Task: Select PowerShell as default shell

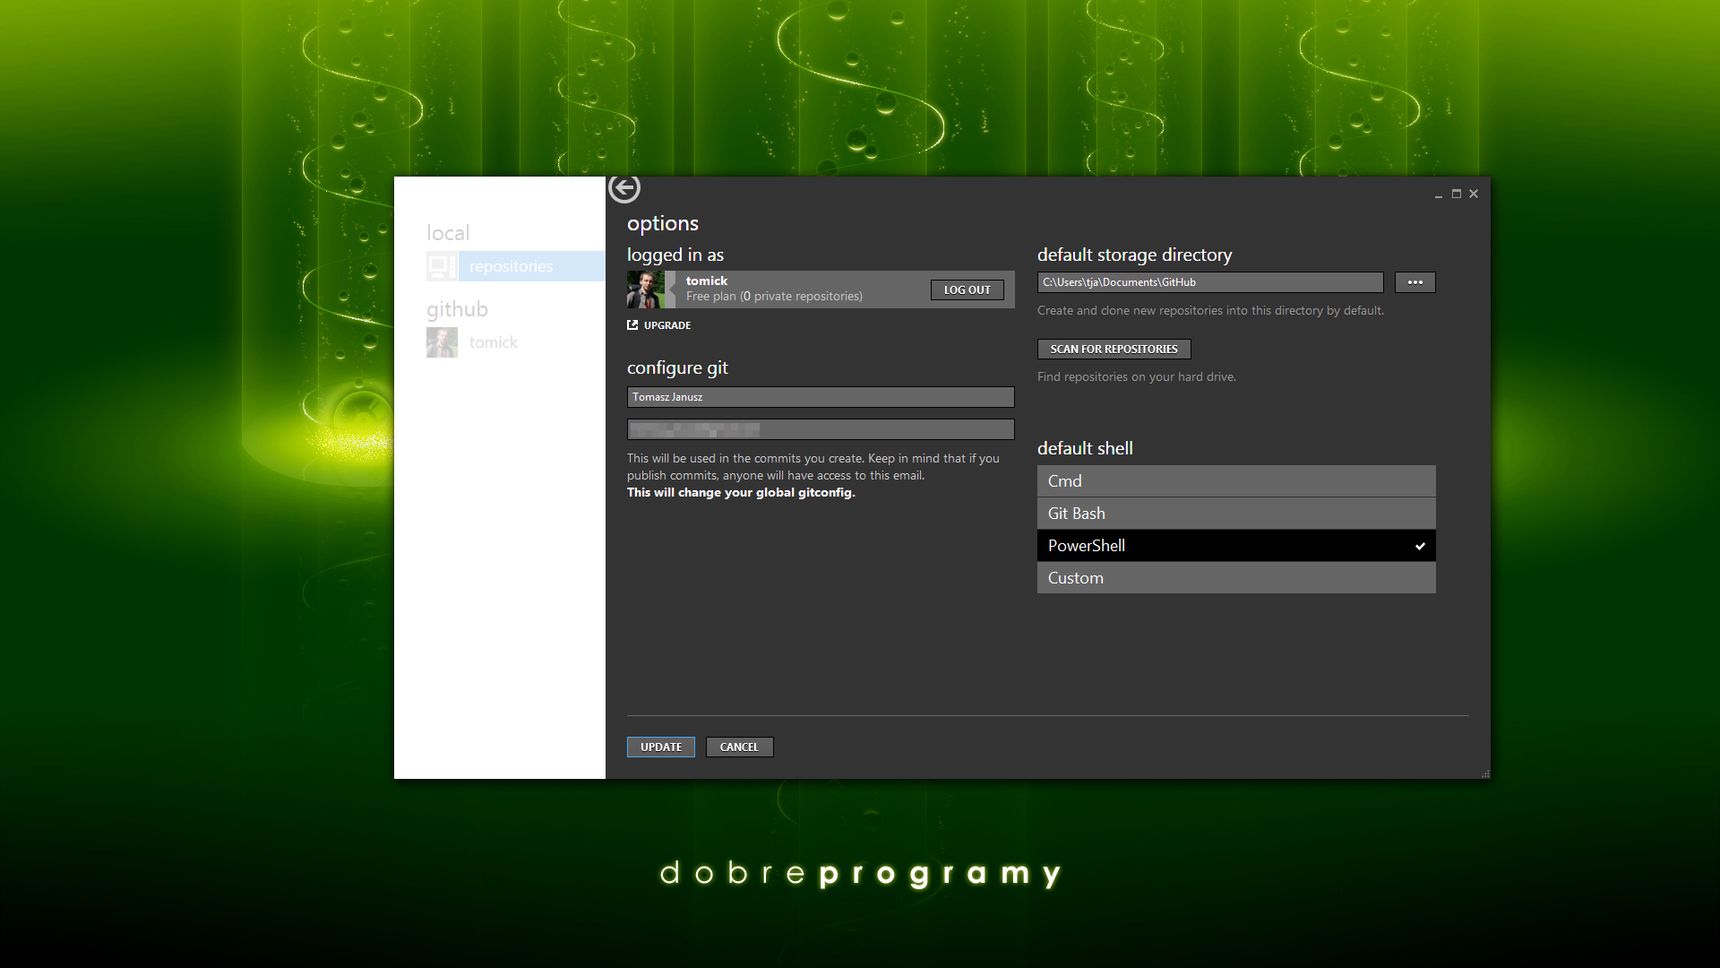Action: point(1236,545)
